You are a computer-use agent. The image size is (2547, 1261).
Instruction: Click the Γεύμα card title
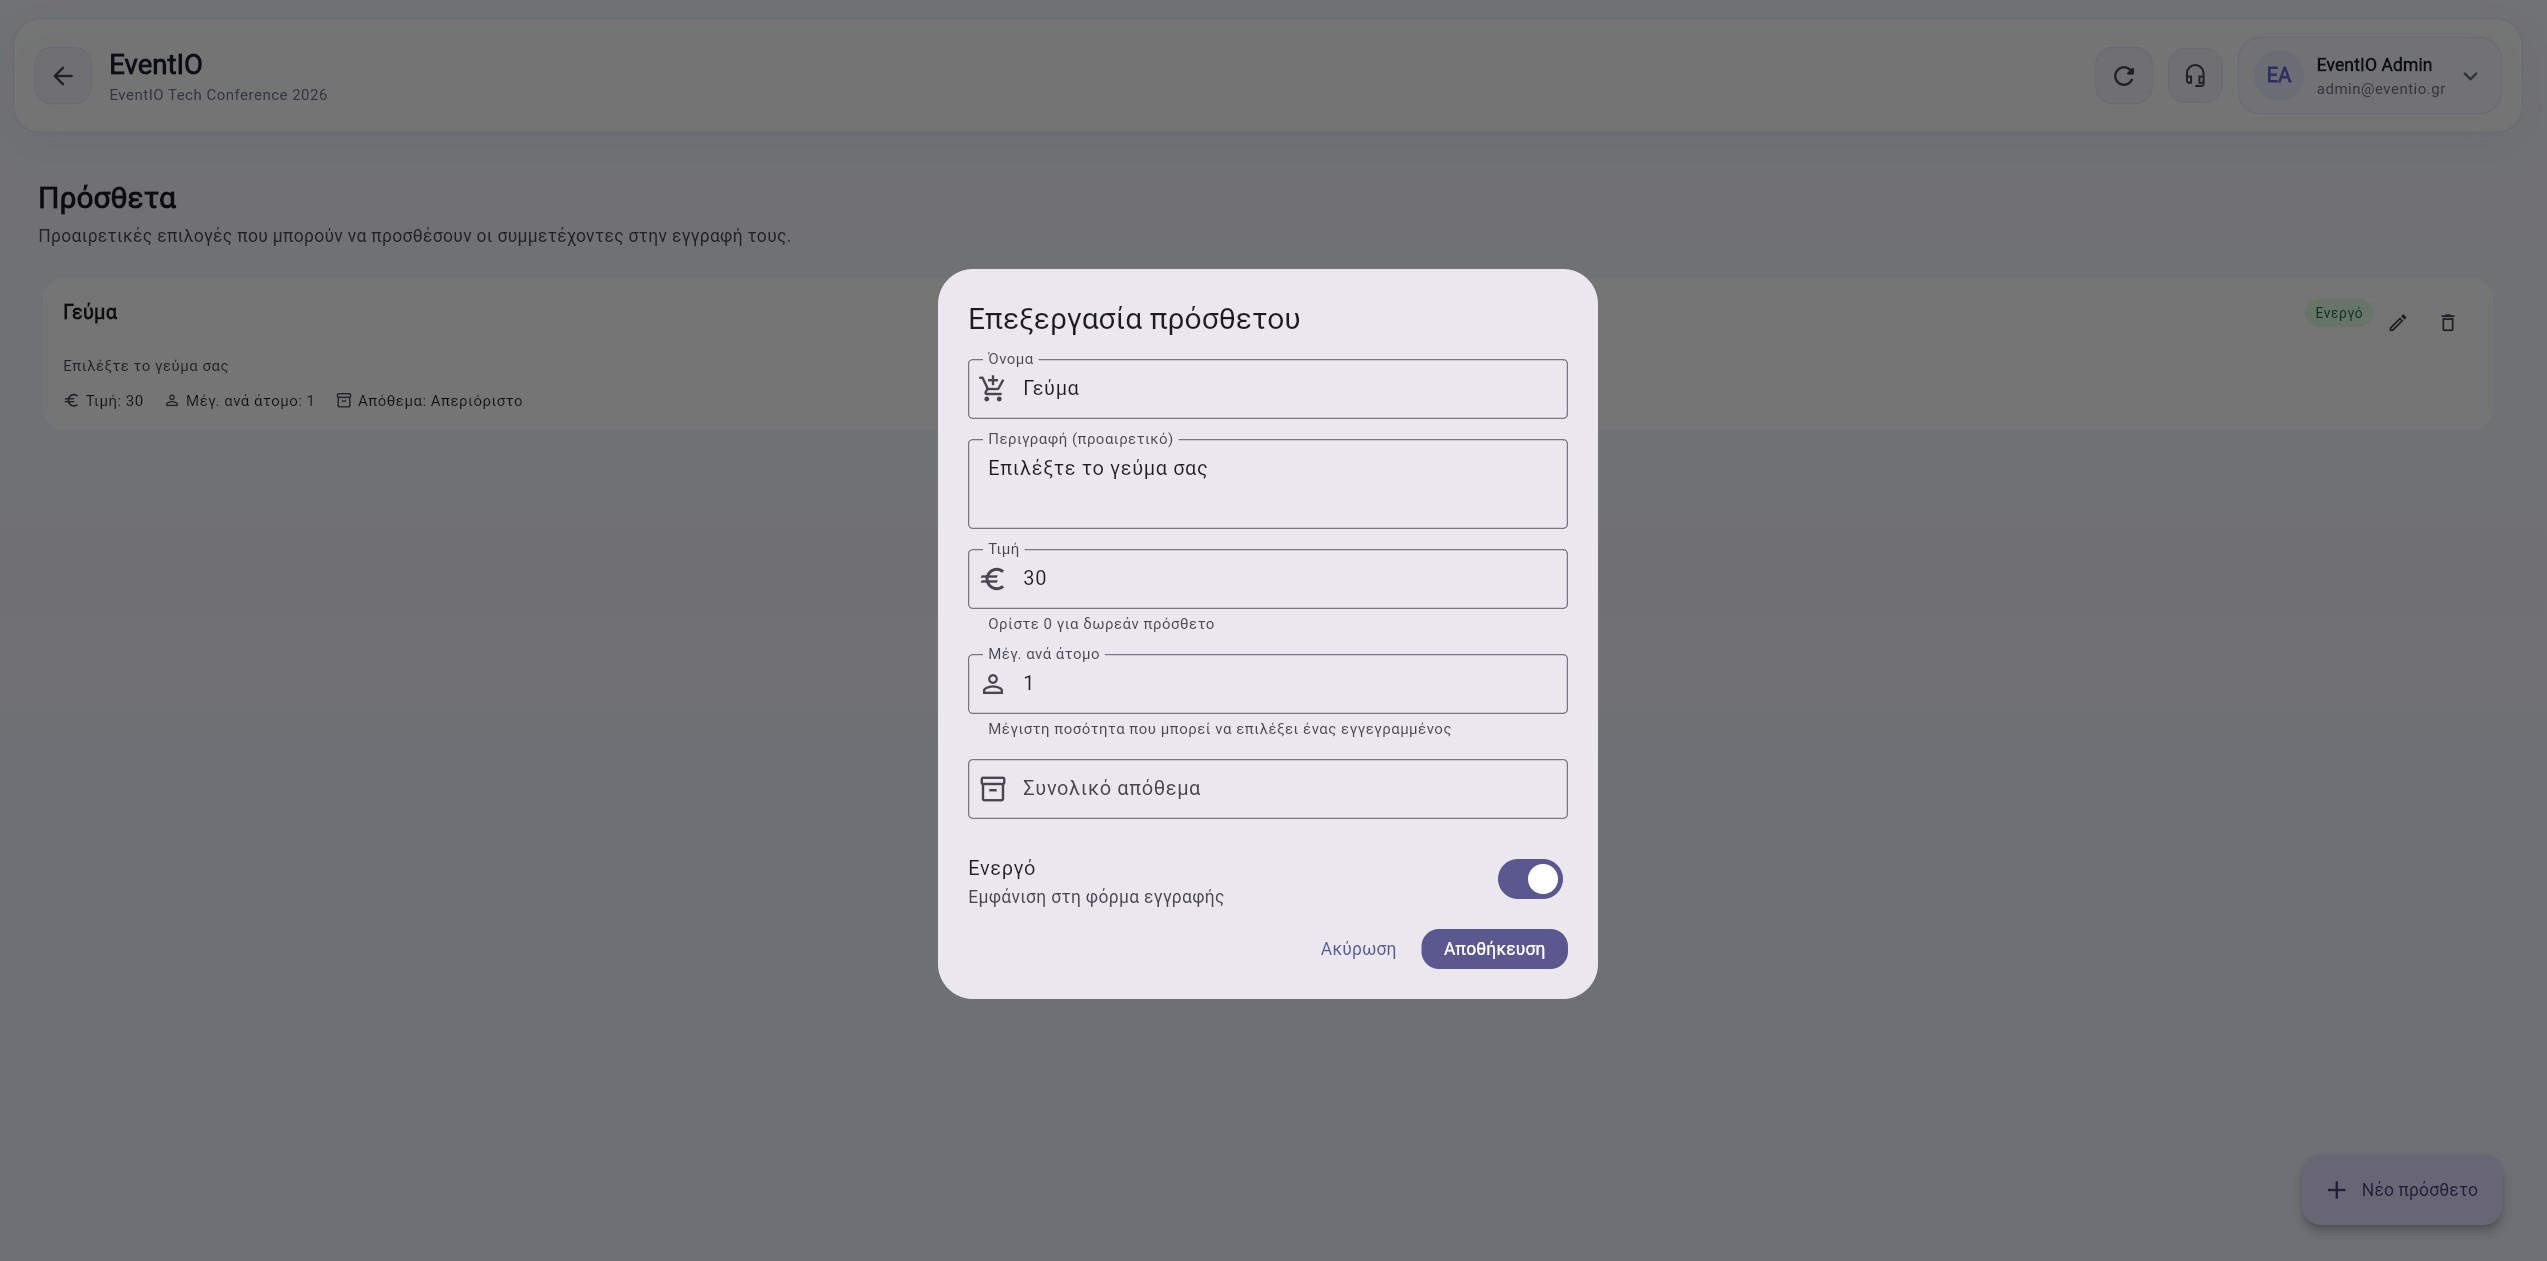90,313
